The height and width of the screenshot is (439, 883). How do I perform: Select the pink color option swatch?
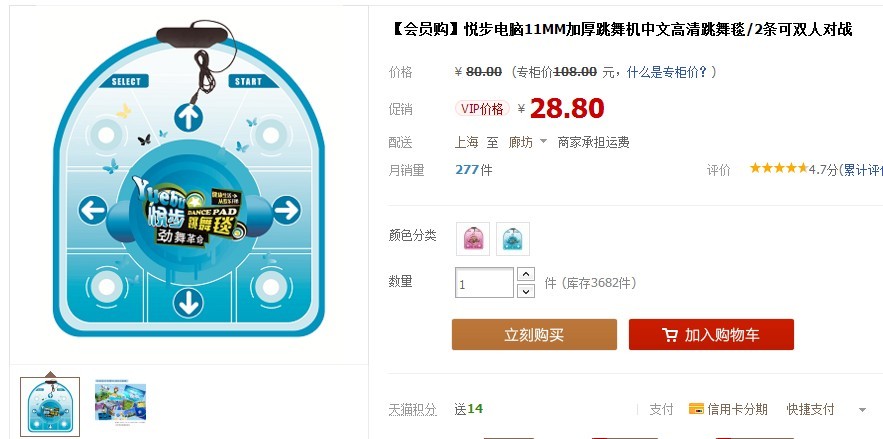click(472, 239)
